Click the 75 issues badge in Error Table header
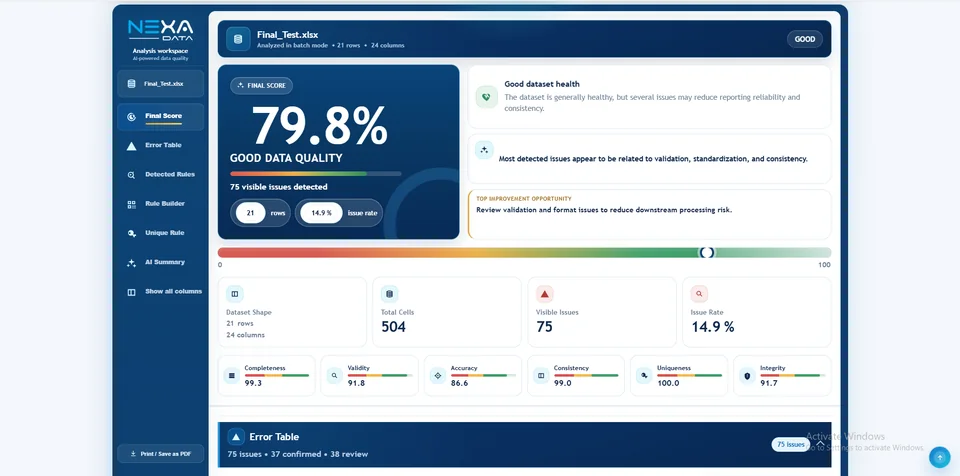This screenshot has height=476, width=960. click(x=790, y=444)
